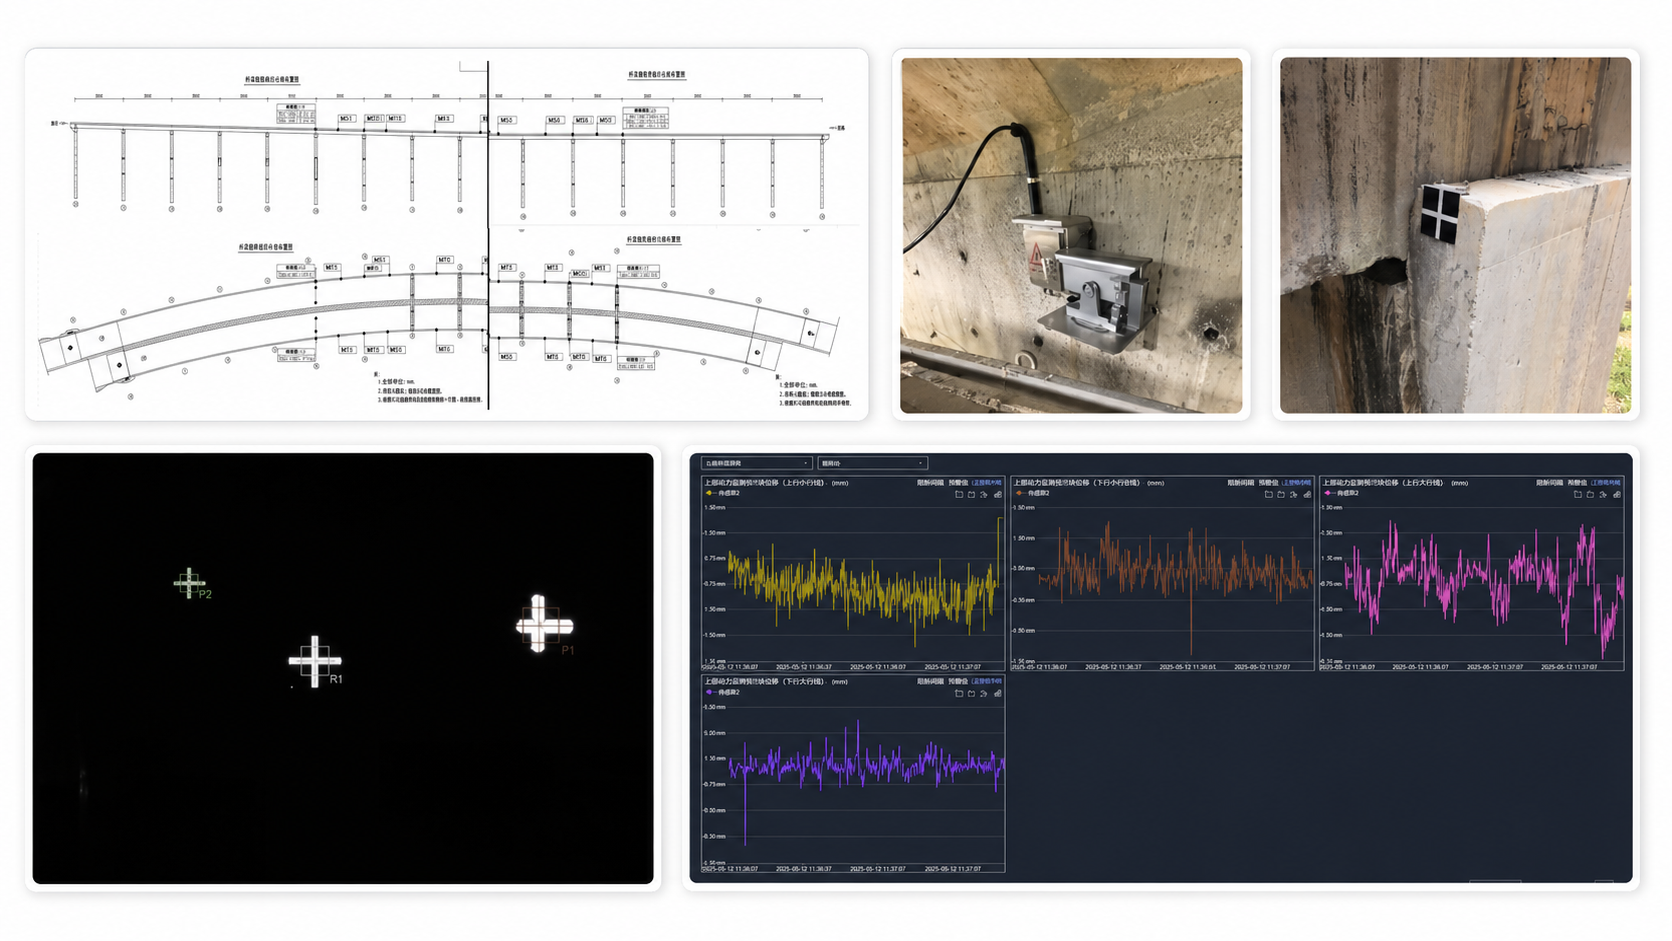Click zoom reset icon on purple chart toolbar
Image resolution: width=1672 pixels, height=941 pixels.
tap(971, 693)
